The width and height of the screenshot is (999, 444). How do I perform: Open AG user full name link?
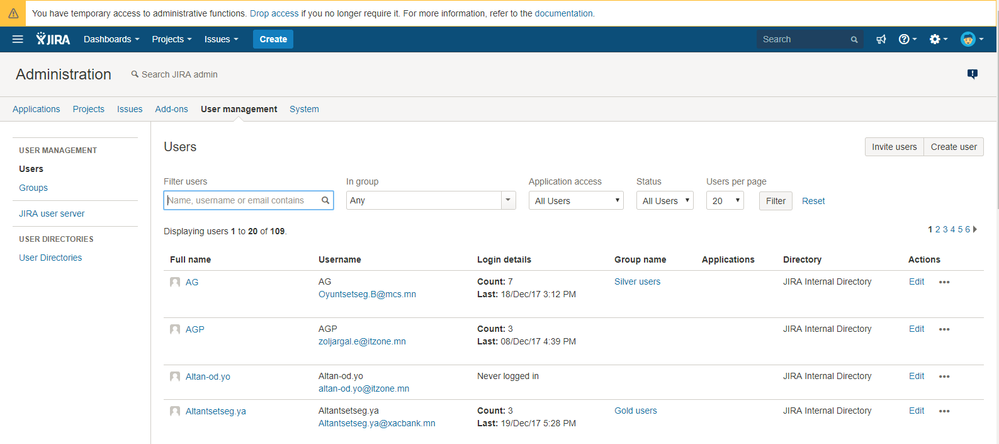tap(192, 282)
